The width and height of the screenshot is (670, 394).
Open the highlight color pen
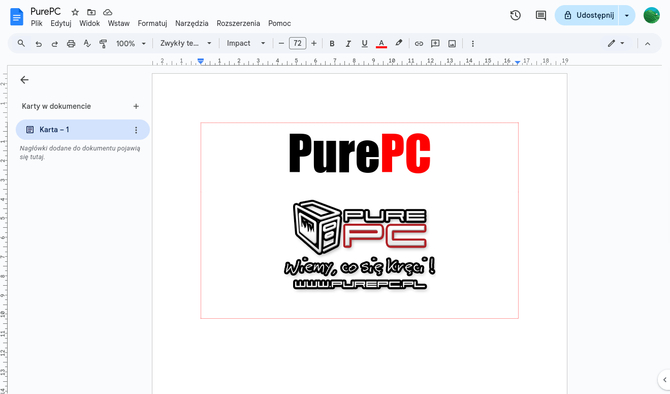point(399,43)
